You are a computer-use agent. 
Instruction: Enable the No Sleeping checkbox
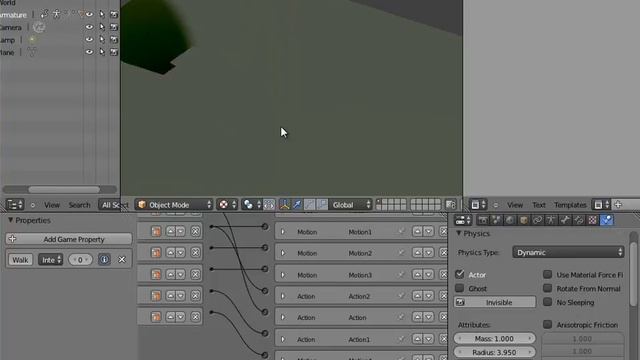click(548, 302)
